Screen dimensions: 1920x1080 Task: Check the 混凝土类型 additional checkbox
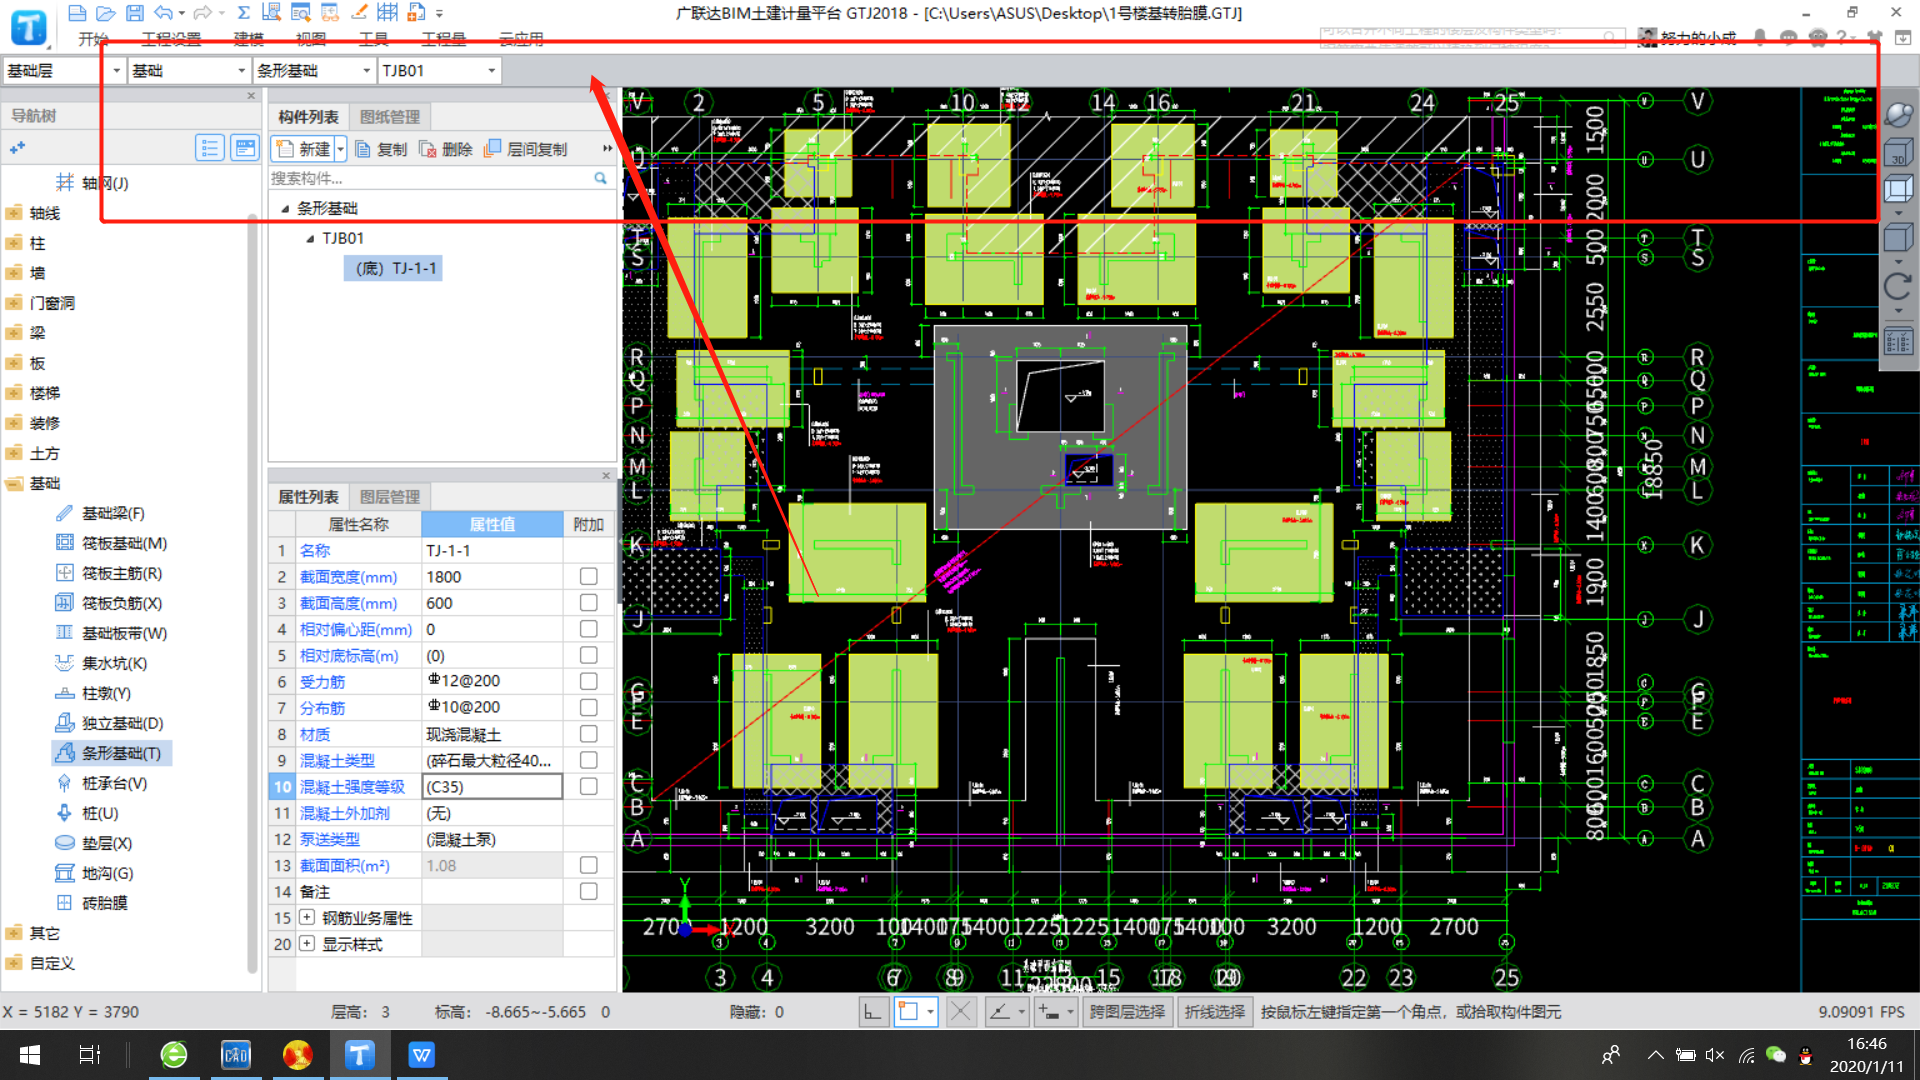(589, 760)
